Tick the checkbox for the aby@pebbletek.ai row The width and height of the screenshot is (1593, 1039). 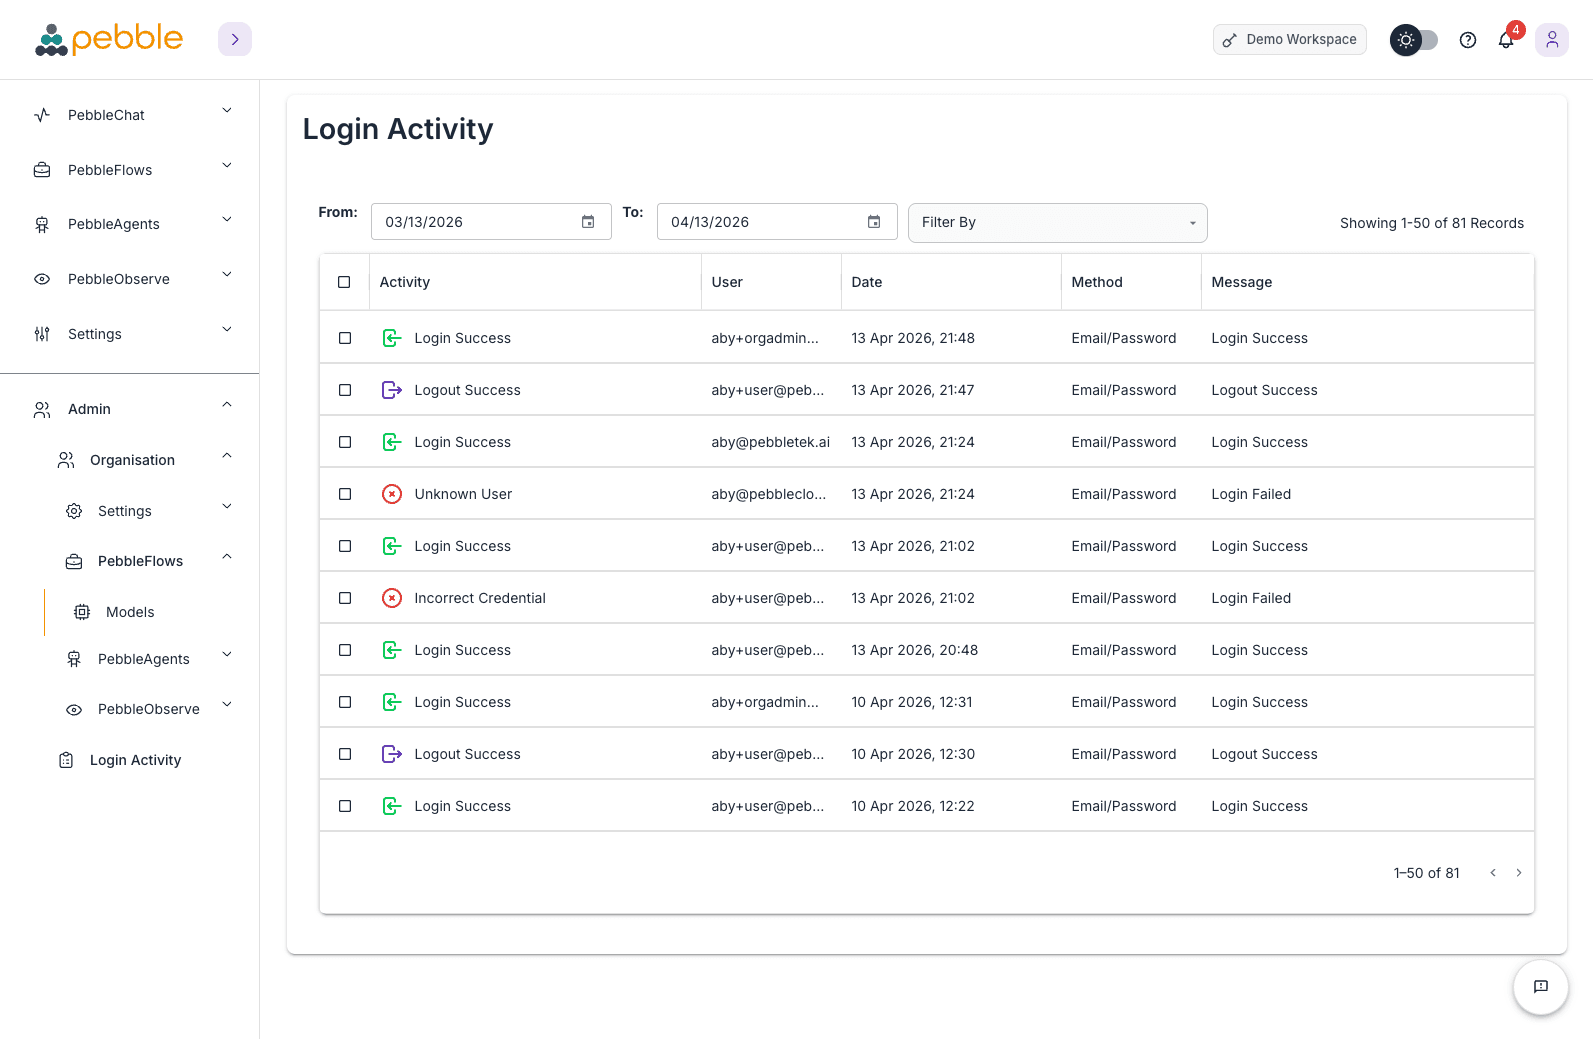point(345,442)
